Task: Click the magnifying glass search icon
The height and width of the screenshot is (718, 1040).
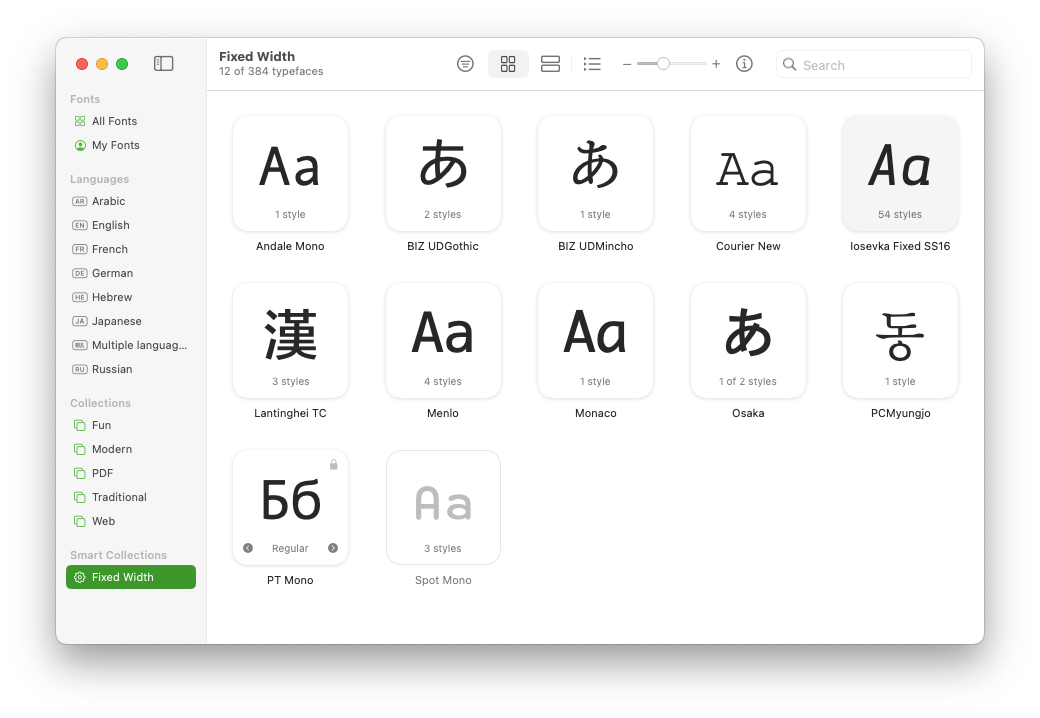Action: [789, 64]
